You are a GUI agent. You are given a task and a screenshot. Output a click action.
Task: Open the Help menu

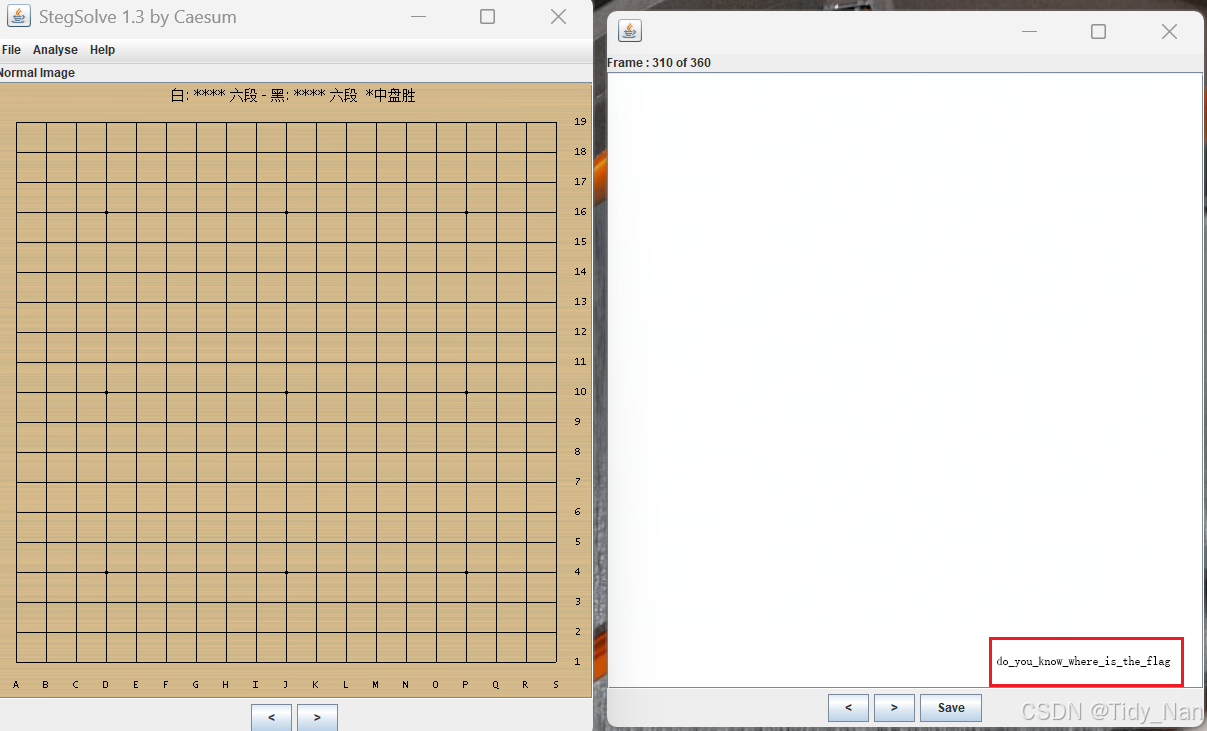(102, 50)
